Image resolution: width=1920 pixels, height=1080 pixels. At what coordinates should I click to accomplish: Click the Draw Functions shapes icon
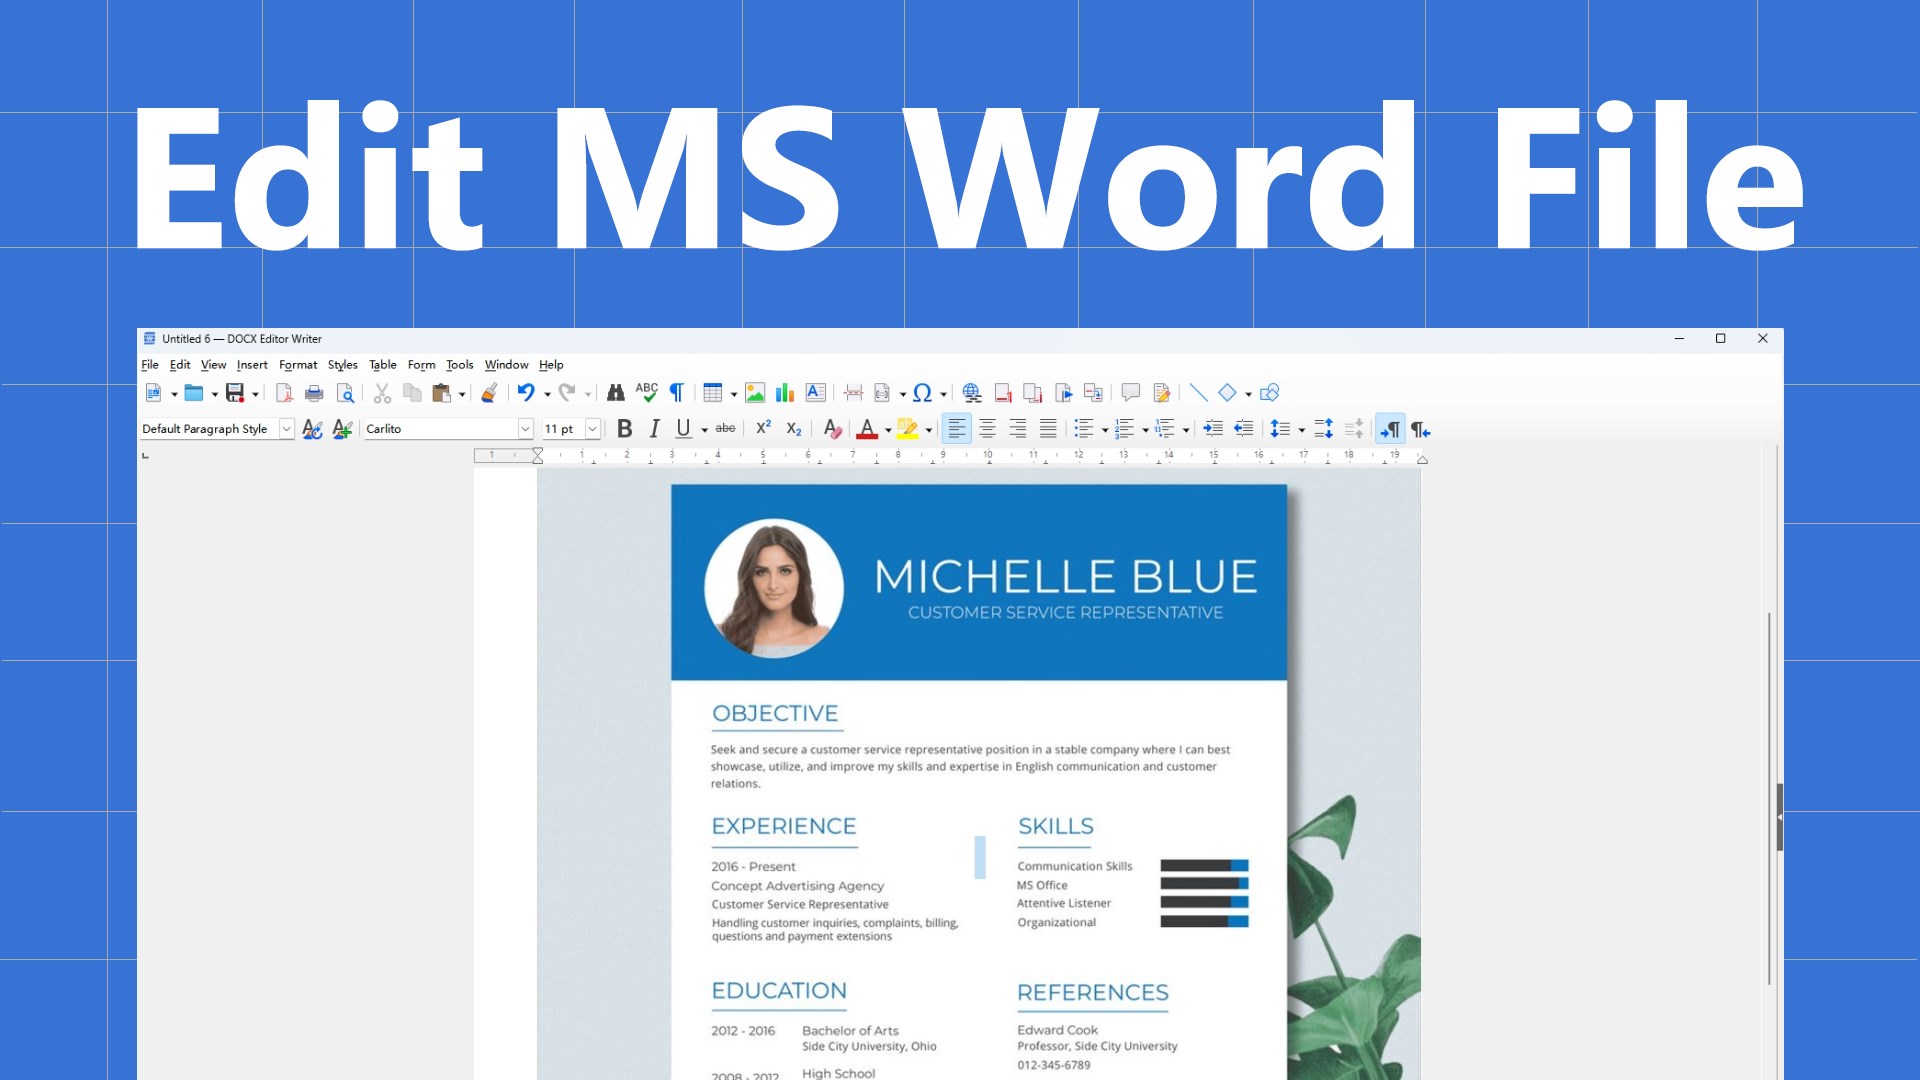point(1270,393)
